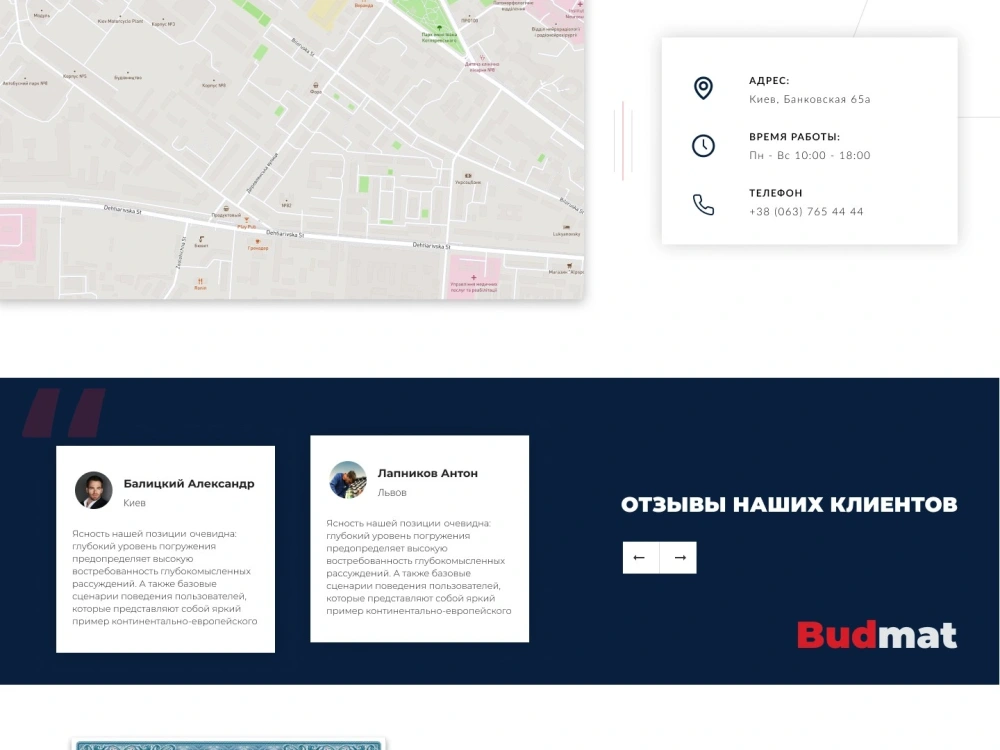Click the location pin icon beside the address

pyautogui.click(x=703, y=88)
